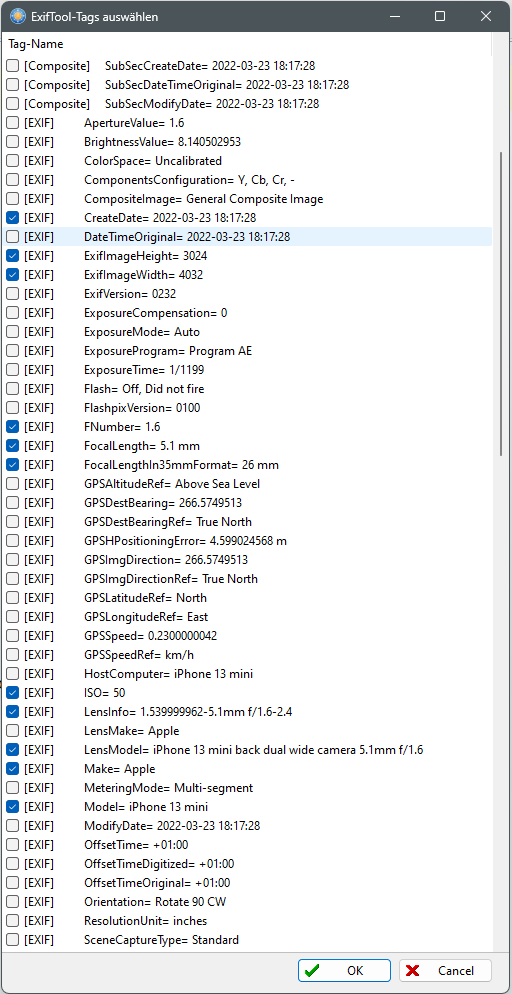Uncheck the FocalLength 5.1 mm checkbox
This screenshot has width=512, height=994.
[x=13, y=446]
